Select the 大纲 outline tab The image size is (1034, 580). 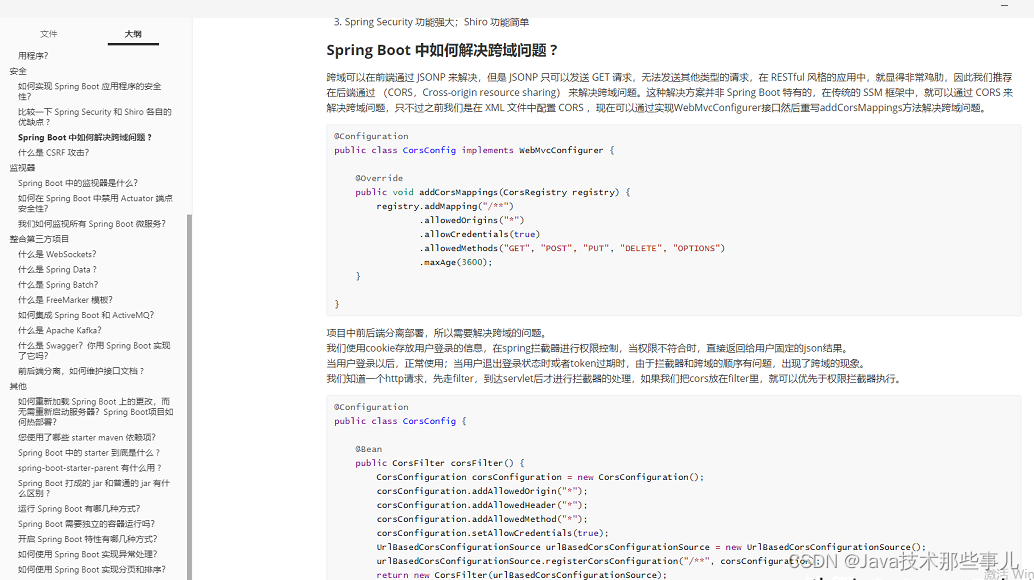pyautogui.click(x=133, y=34)
